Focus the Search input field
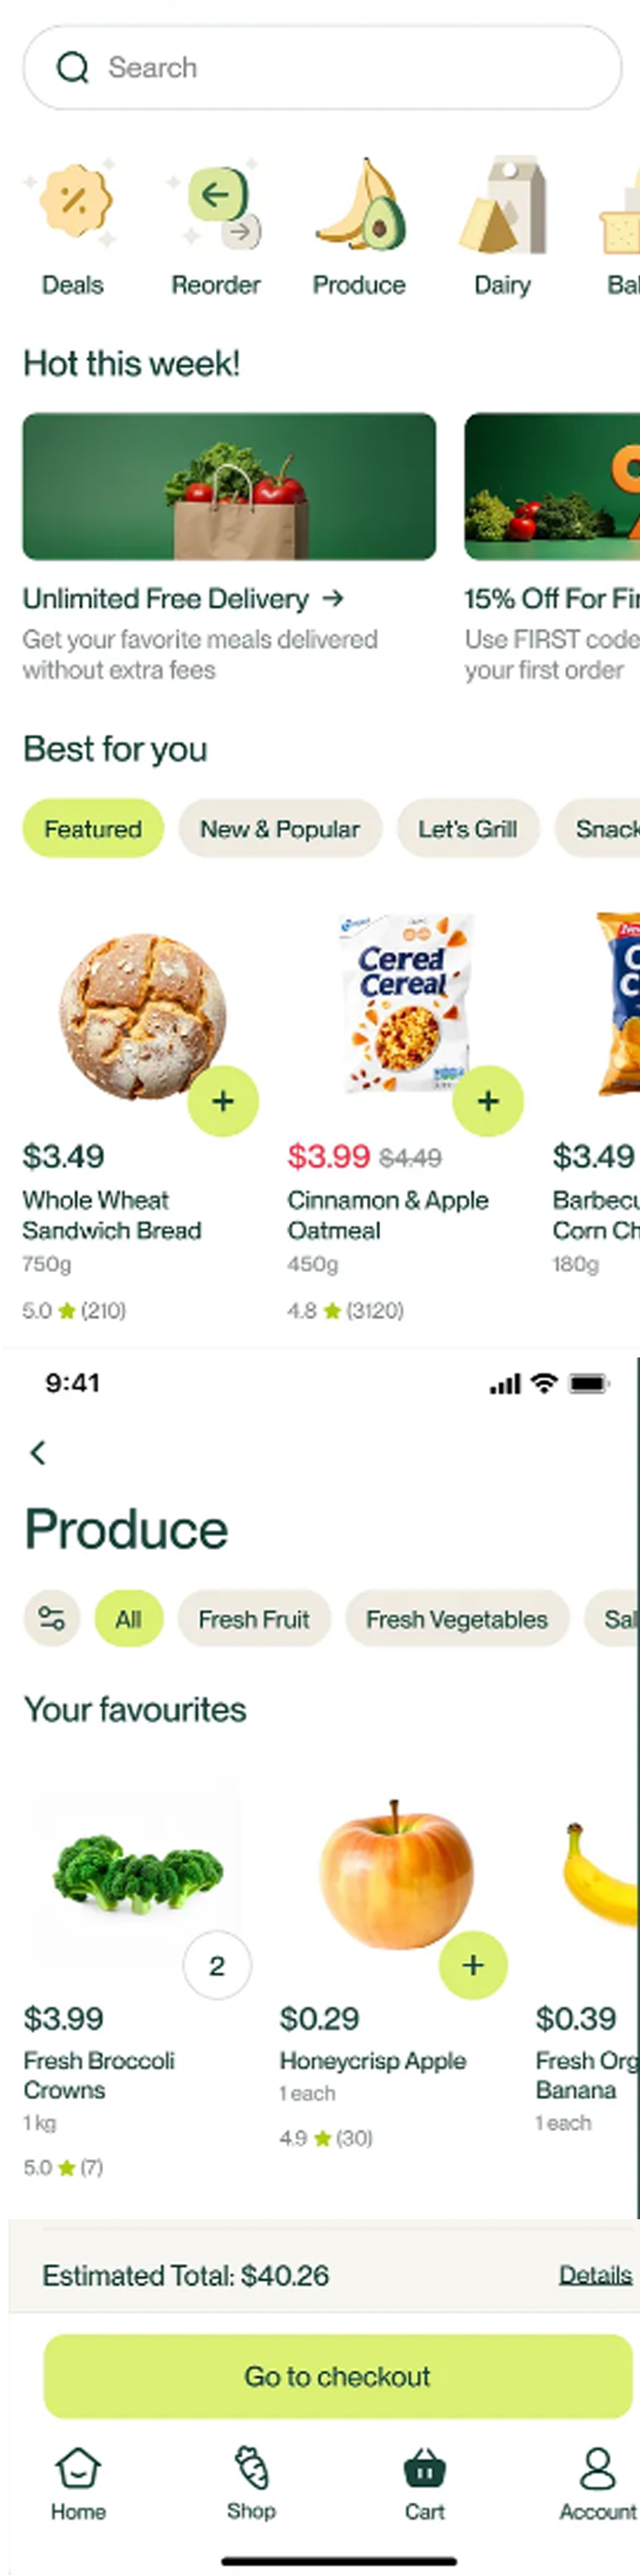 point(322,68)
